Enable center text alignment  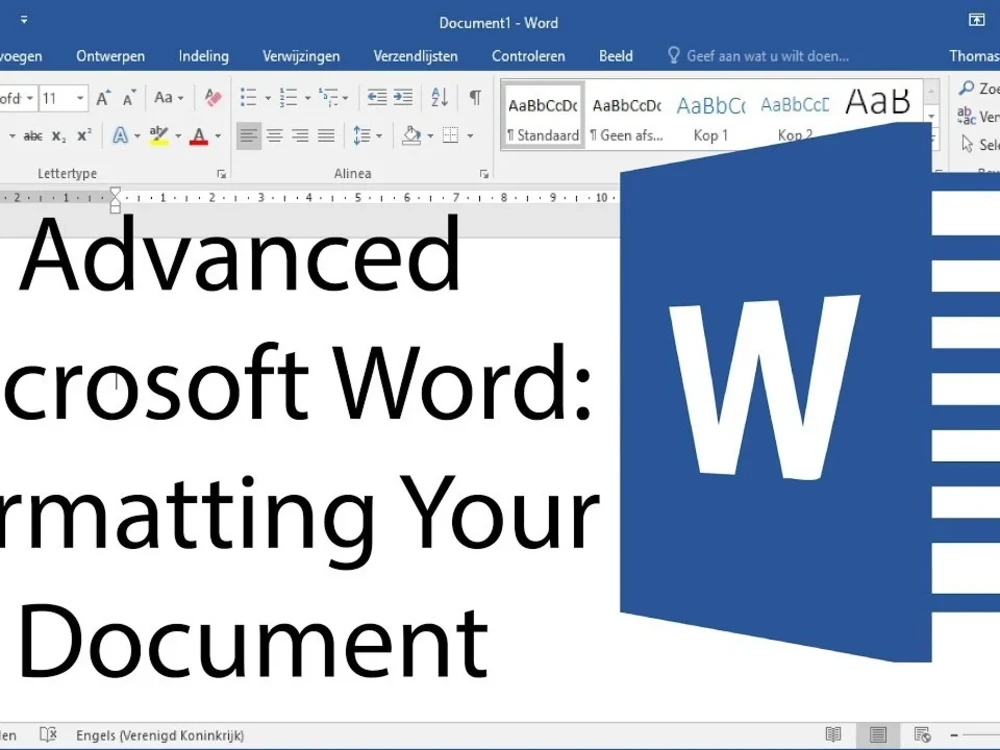[275, 136]
